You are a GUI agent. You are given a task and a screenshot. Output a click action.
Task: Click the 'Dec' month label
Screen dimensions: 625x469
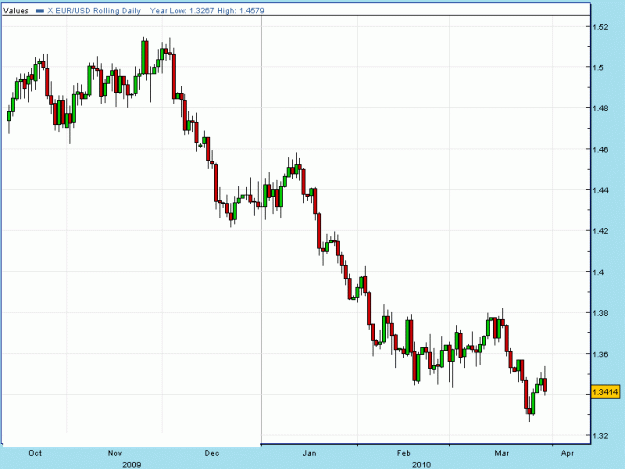pyautogui.click(x=212, y=453)
